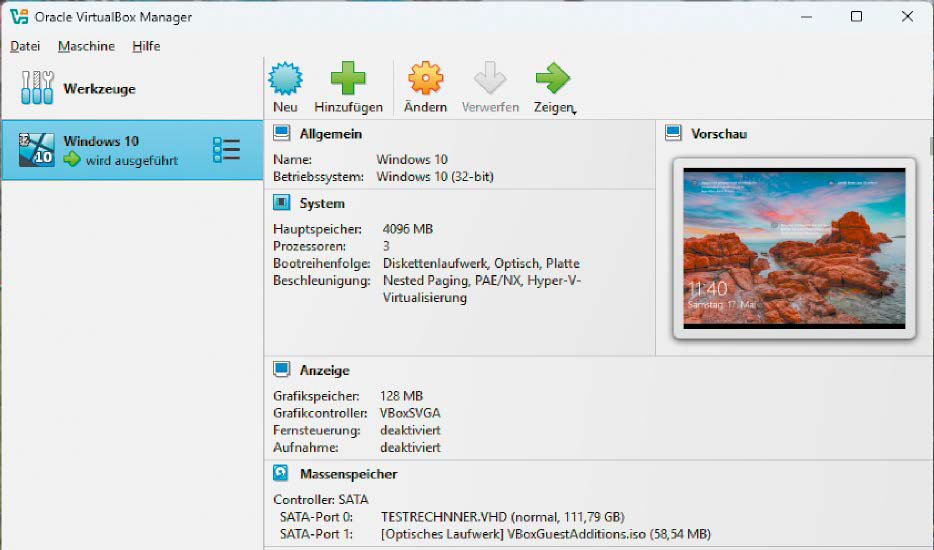This screenshot has height=550, width=934.
Task: Open the System settings heading
Action: click(322, 204)
